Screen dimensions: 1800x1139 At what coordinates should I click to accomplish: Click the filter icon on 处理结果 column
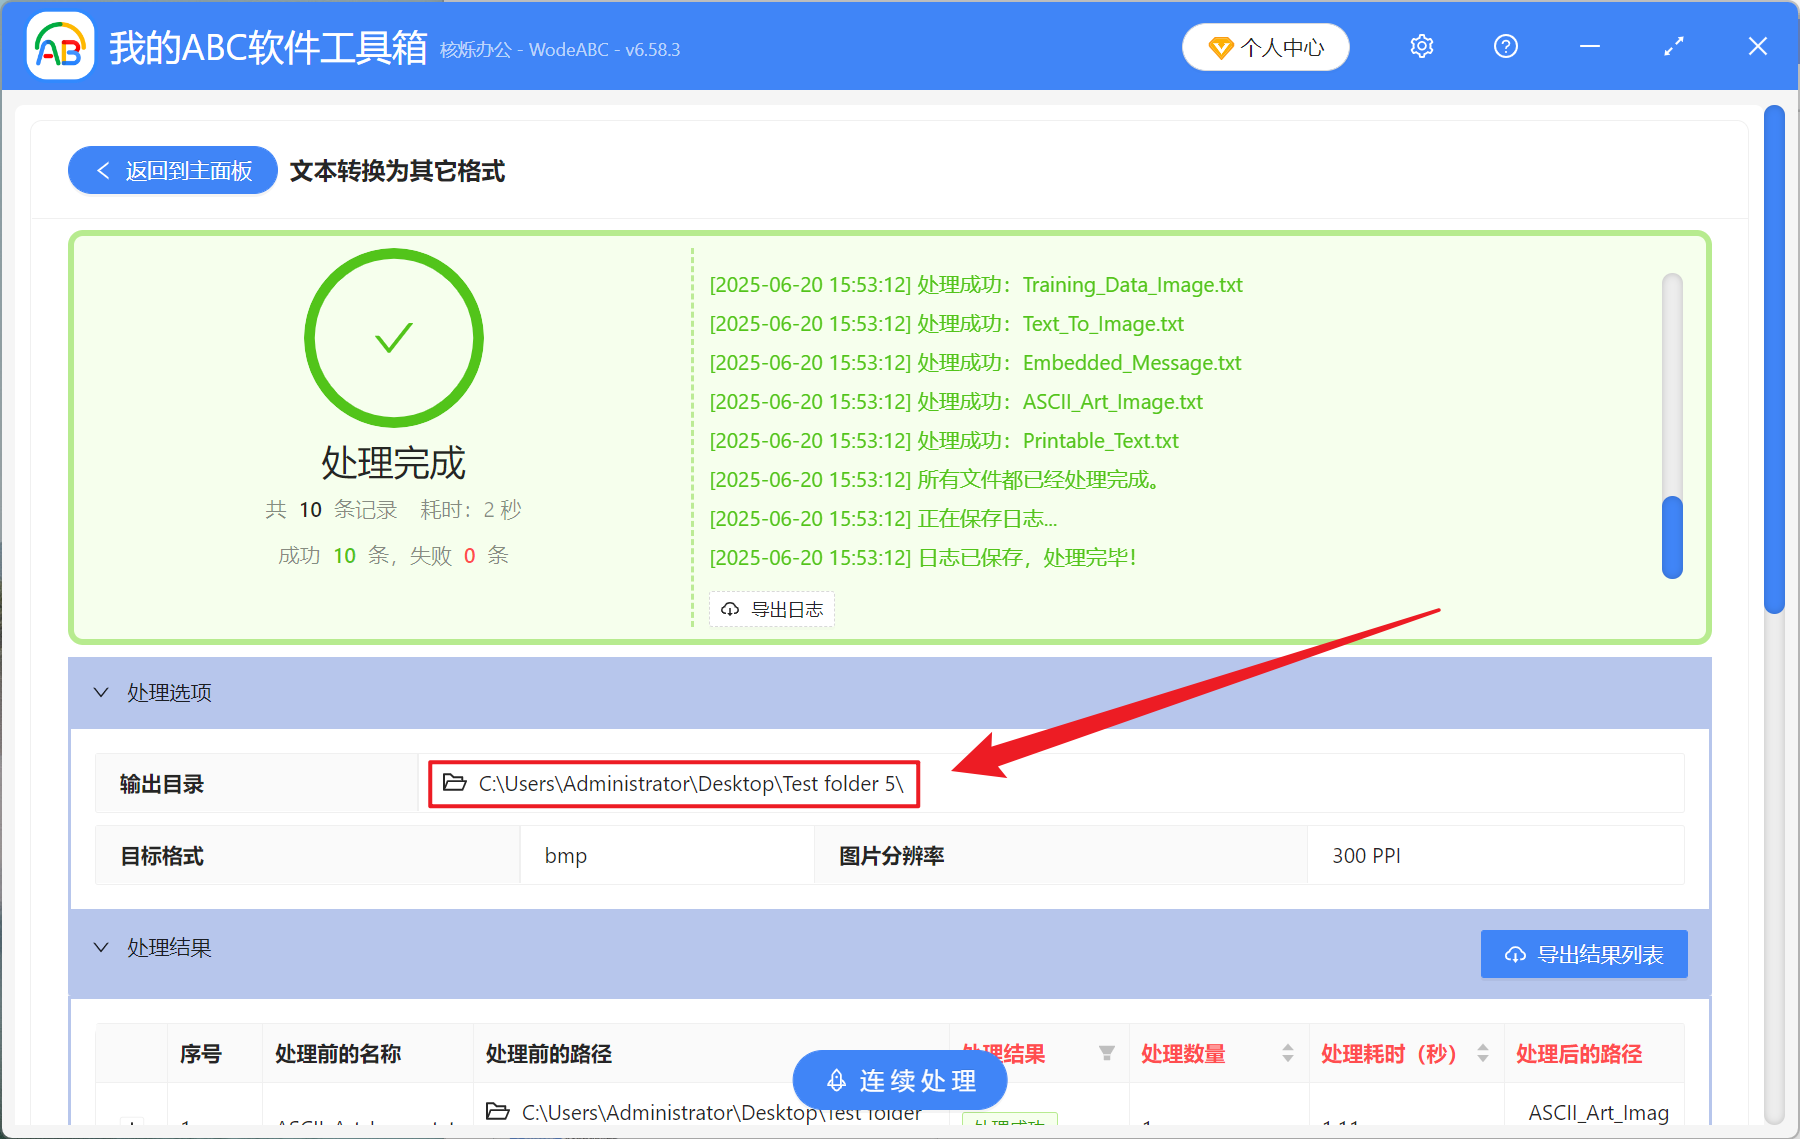tap(1108, 1053)
